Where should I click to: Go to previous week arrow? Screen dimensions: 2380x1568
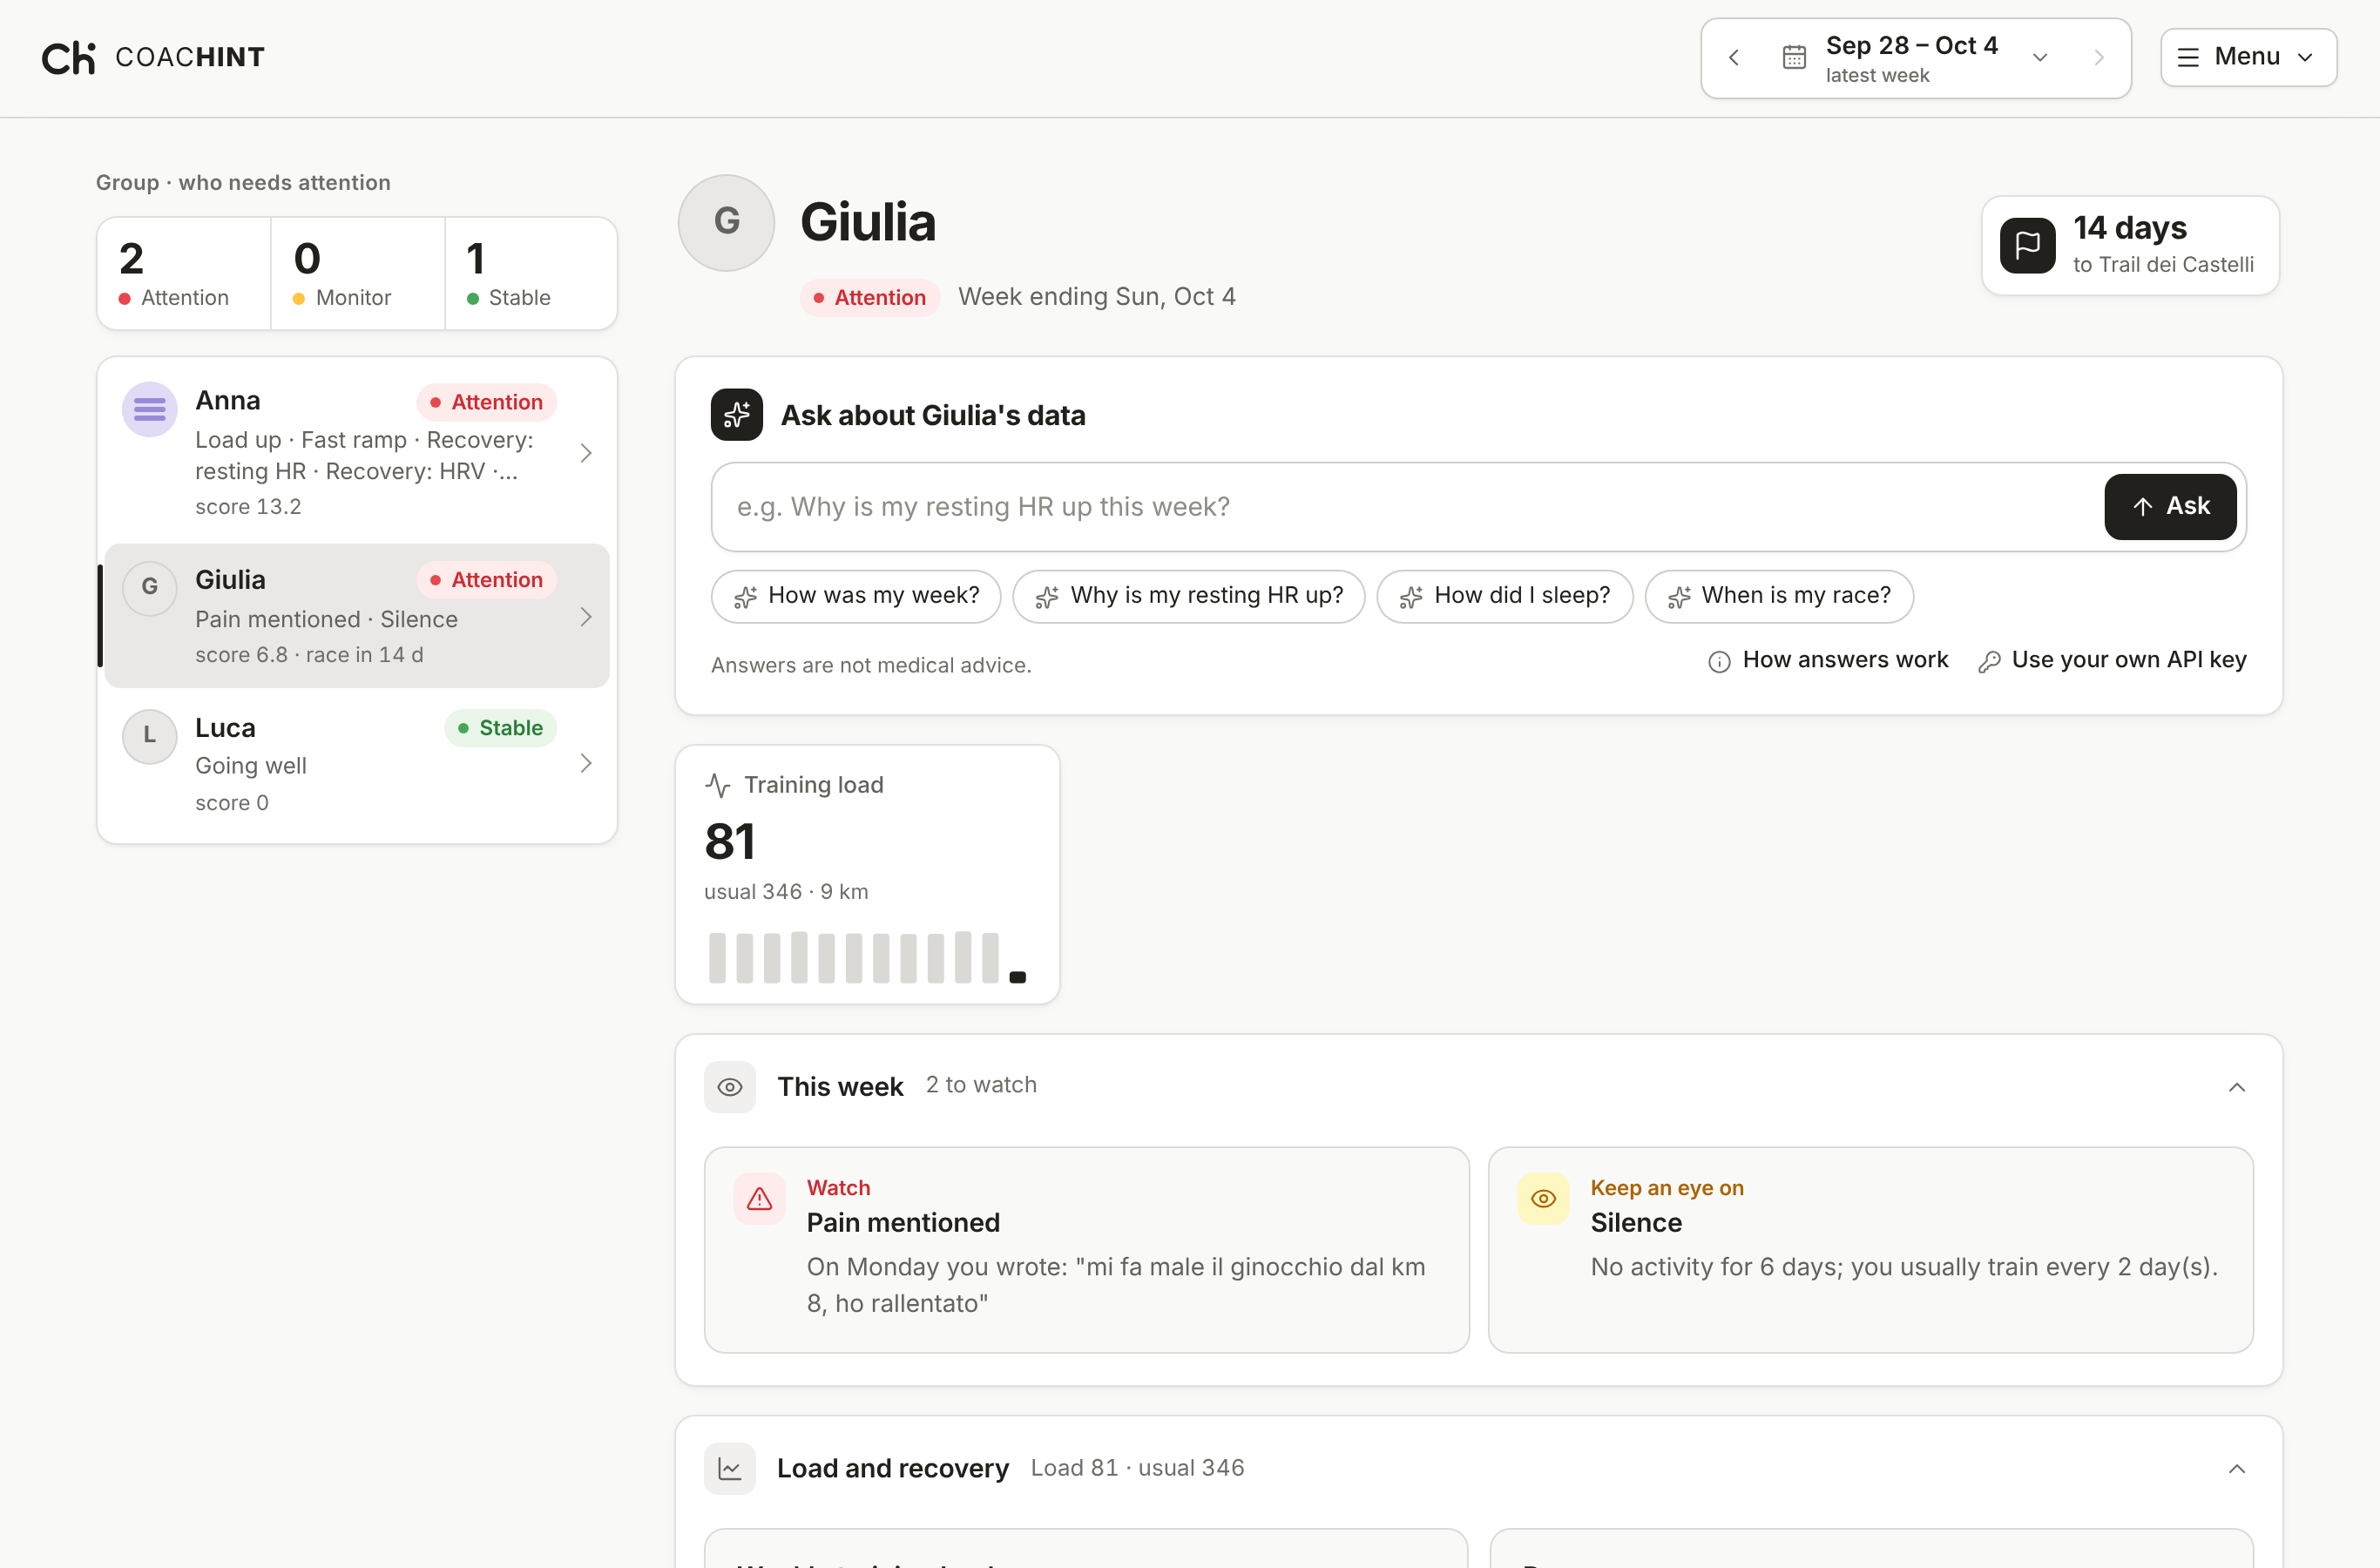coord(1734,58)
